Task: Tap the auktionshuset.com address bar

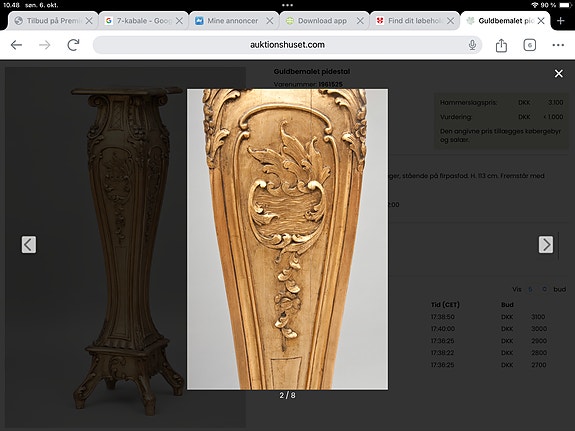Action: (x=287, y=45)
